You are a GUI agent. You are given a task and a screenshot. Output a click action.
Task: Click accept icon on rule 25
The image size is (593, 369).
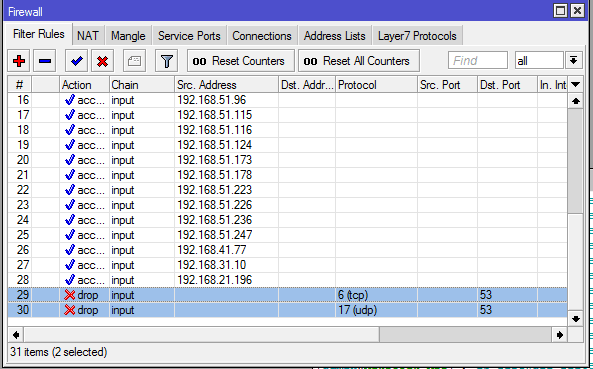[70, 235]
